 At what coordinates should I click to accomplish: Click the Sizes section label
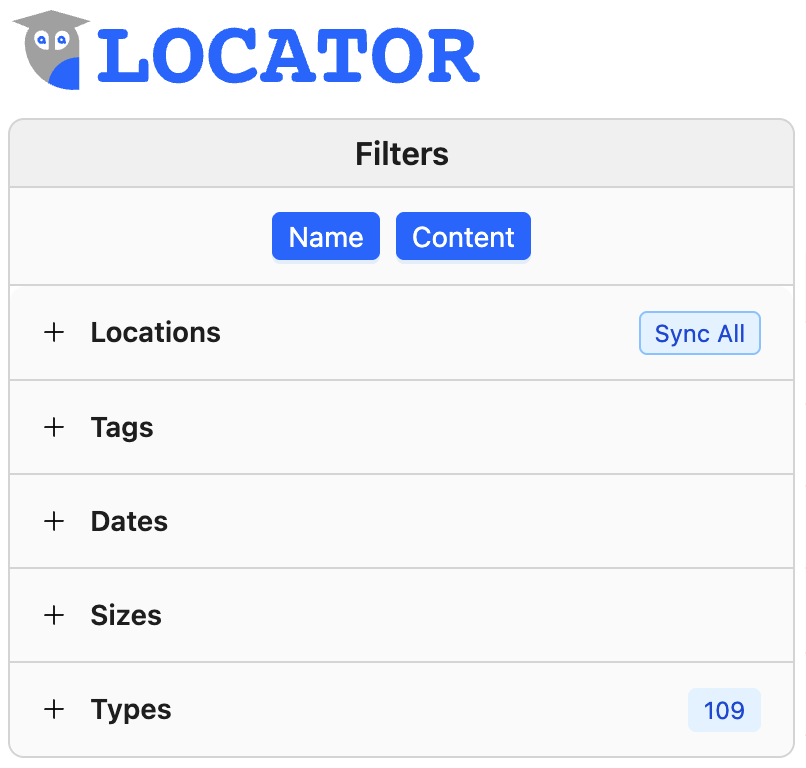[126, 615]
